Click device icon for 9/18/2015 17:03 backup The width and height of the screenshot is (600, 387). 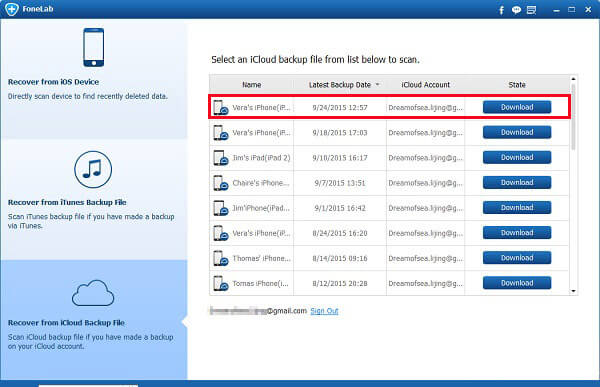click(221, 133)
